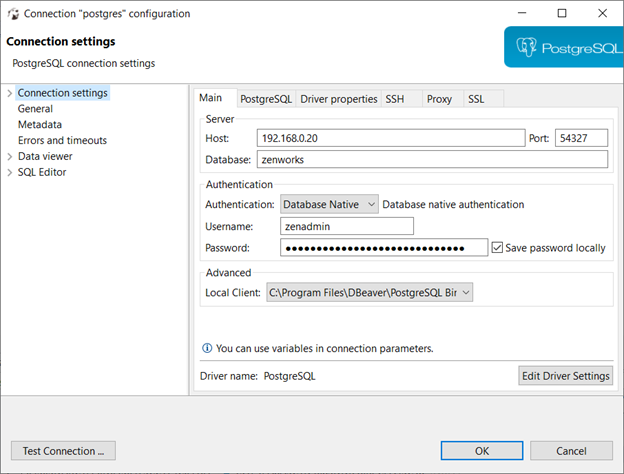Click the DBeaver icon in title bar
624x474 pixels.
click(x=14, y=14)
